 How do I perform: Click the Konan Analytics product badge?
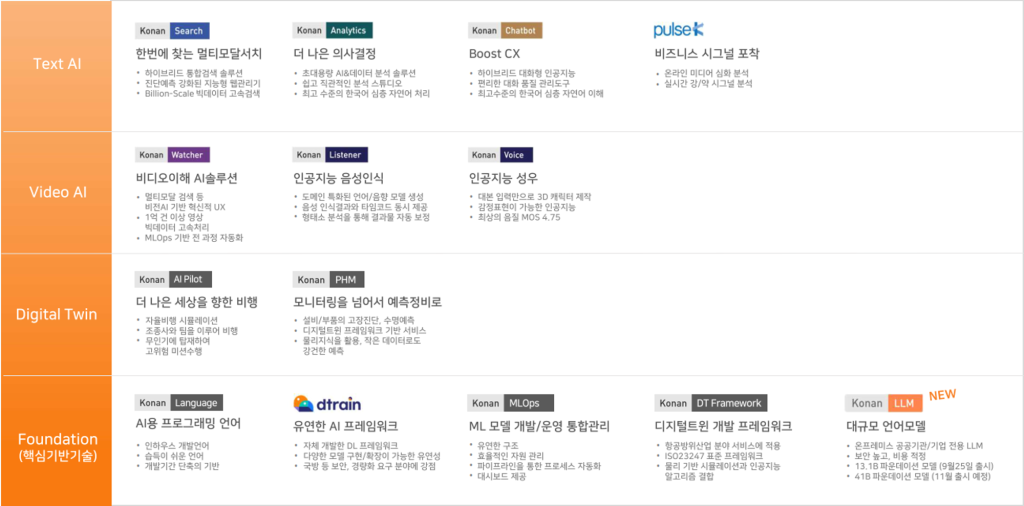pyautogui.click(x=332, y=31)
